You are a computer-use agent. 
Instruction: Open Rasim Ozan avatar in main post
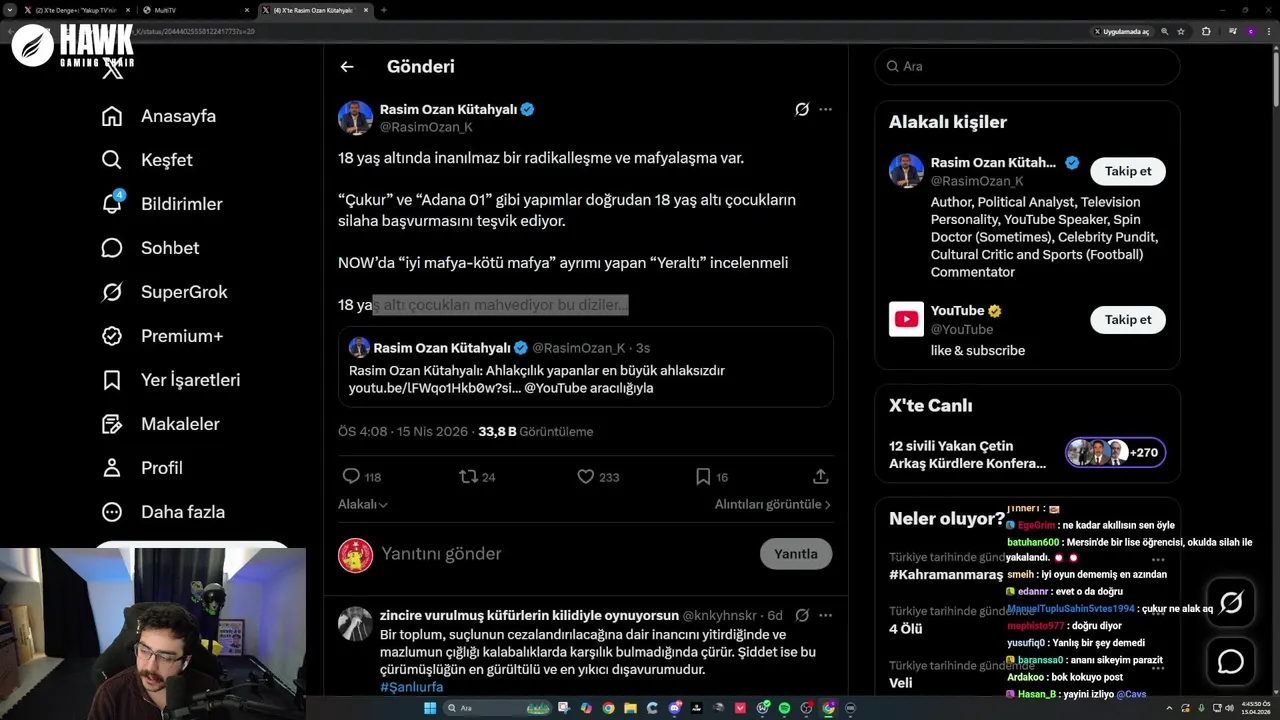coord(355,118)
